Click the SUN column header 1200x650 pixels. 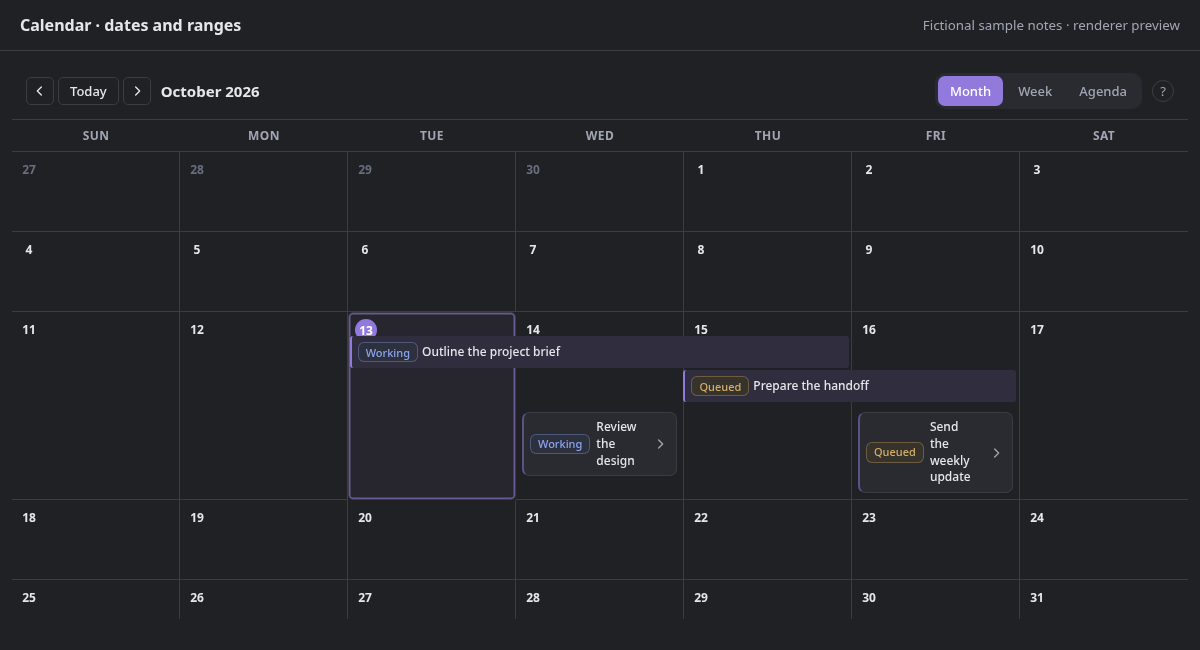(x=96, y=136)
